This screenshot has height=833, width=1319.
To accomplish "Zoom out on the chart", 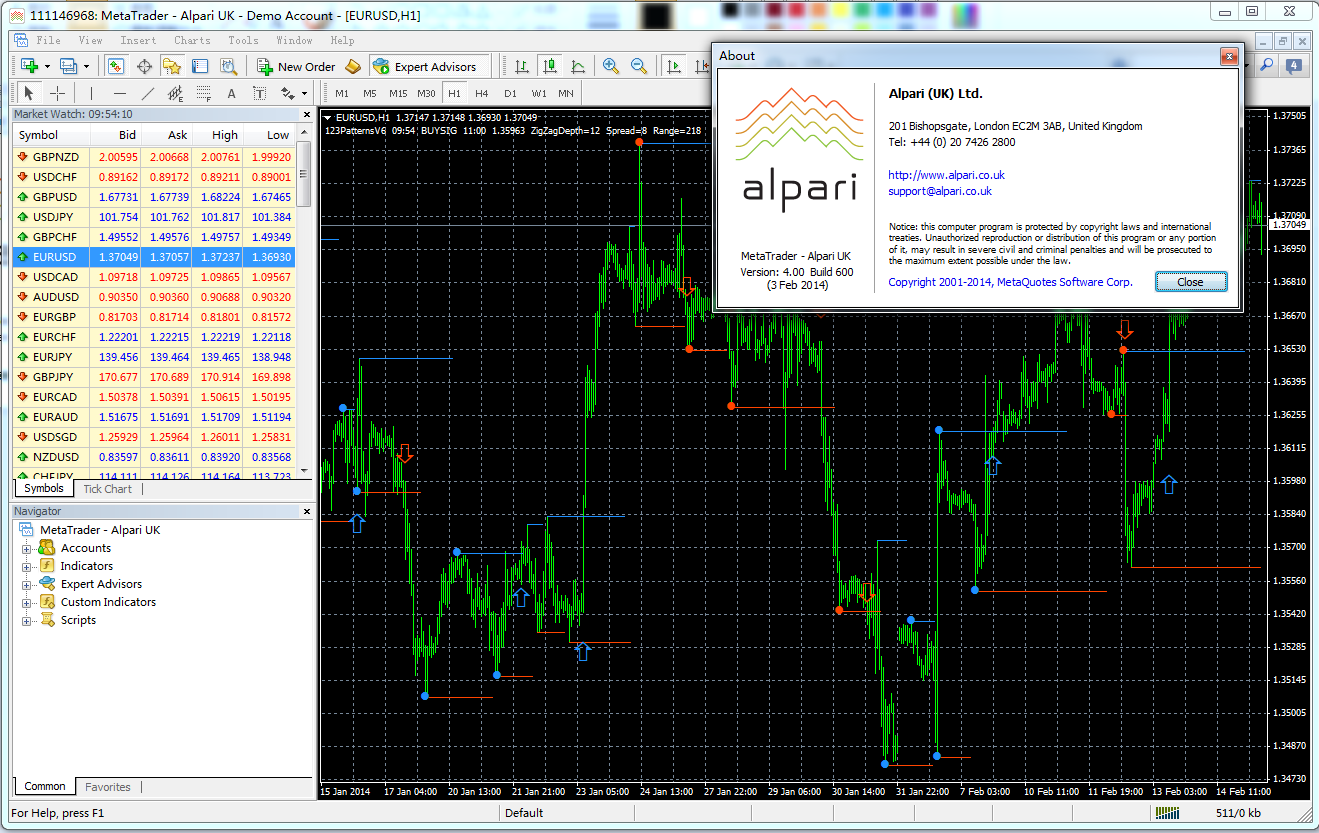I will (x=639, y=66).
